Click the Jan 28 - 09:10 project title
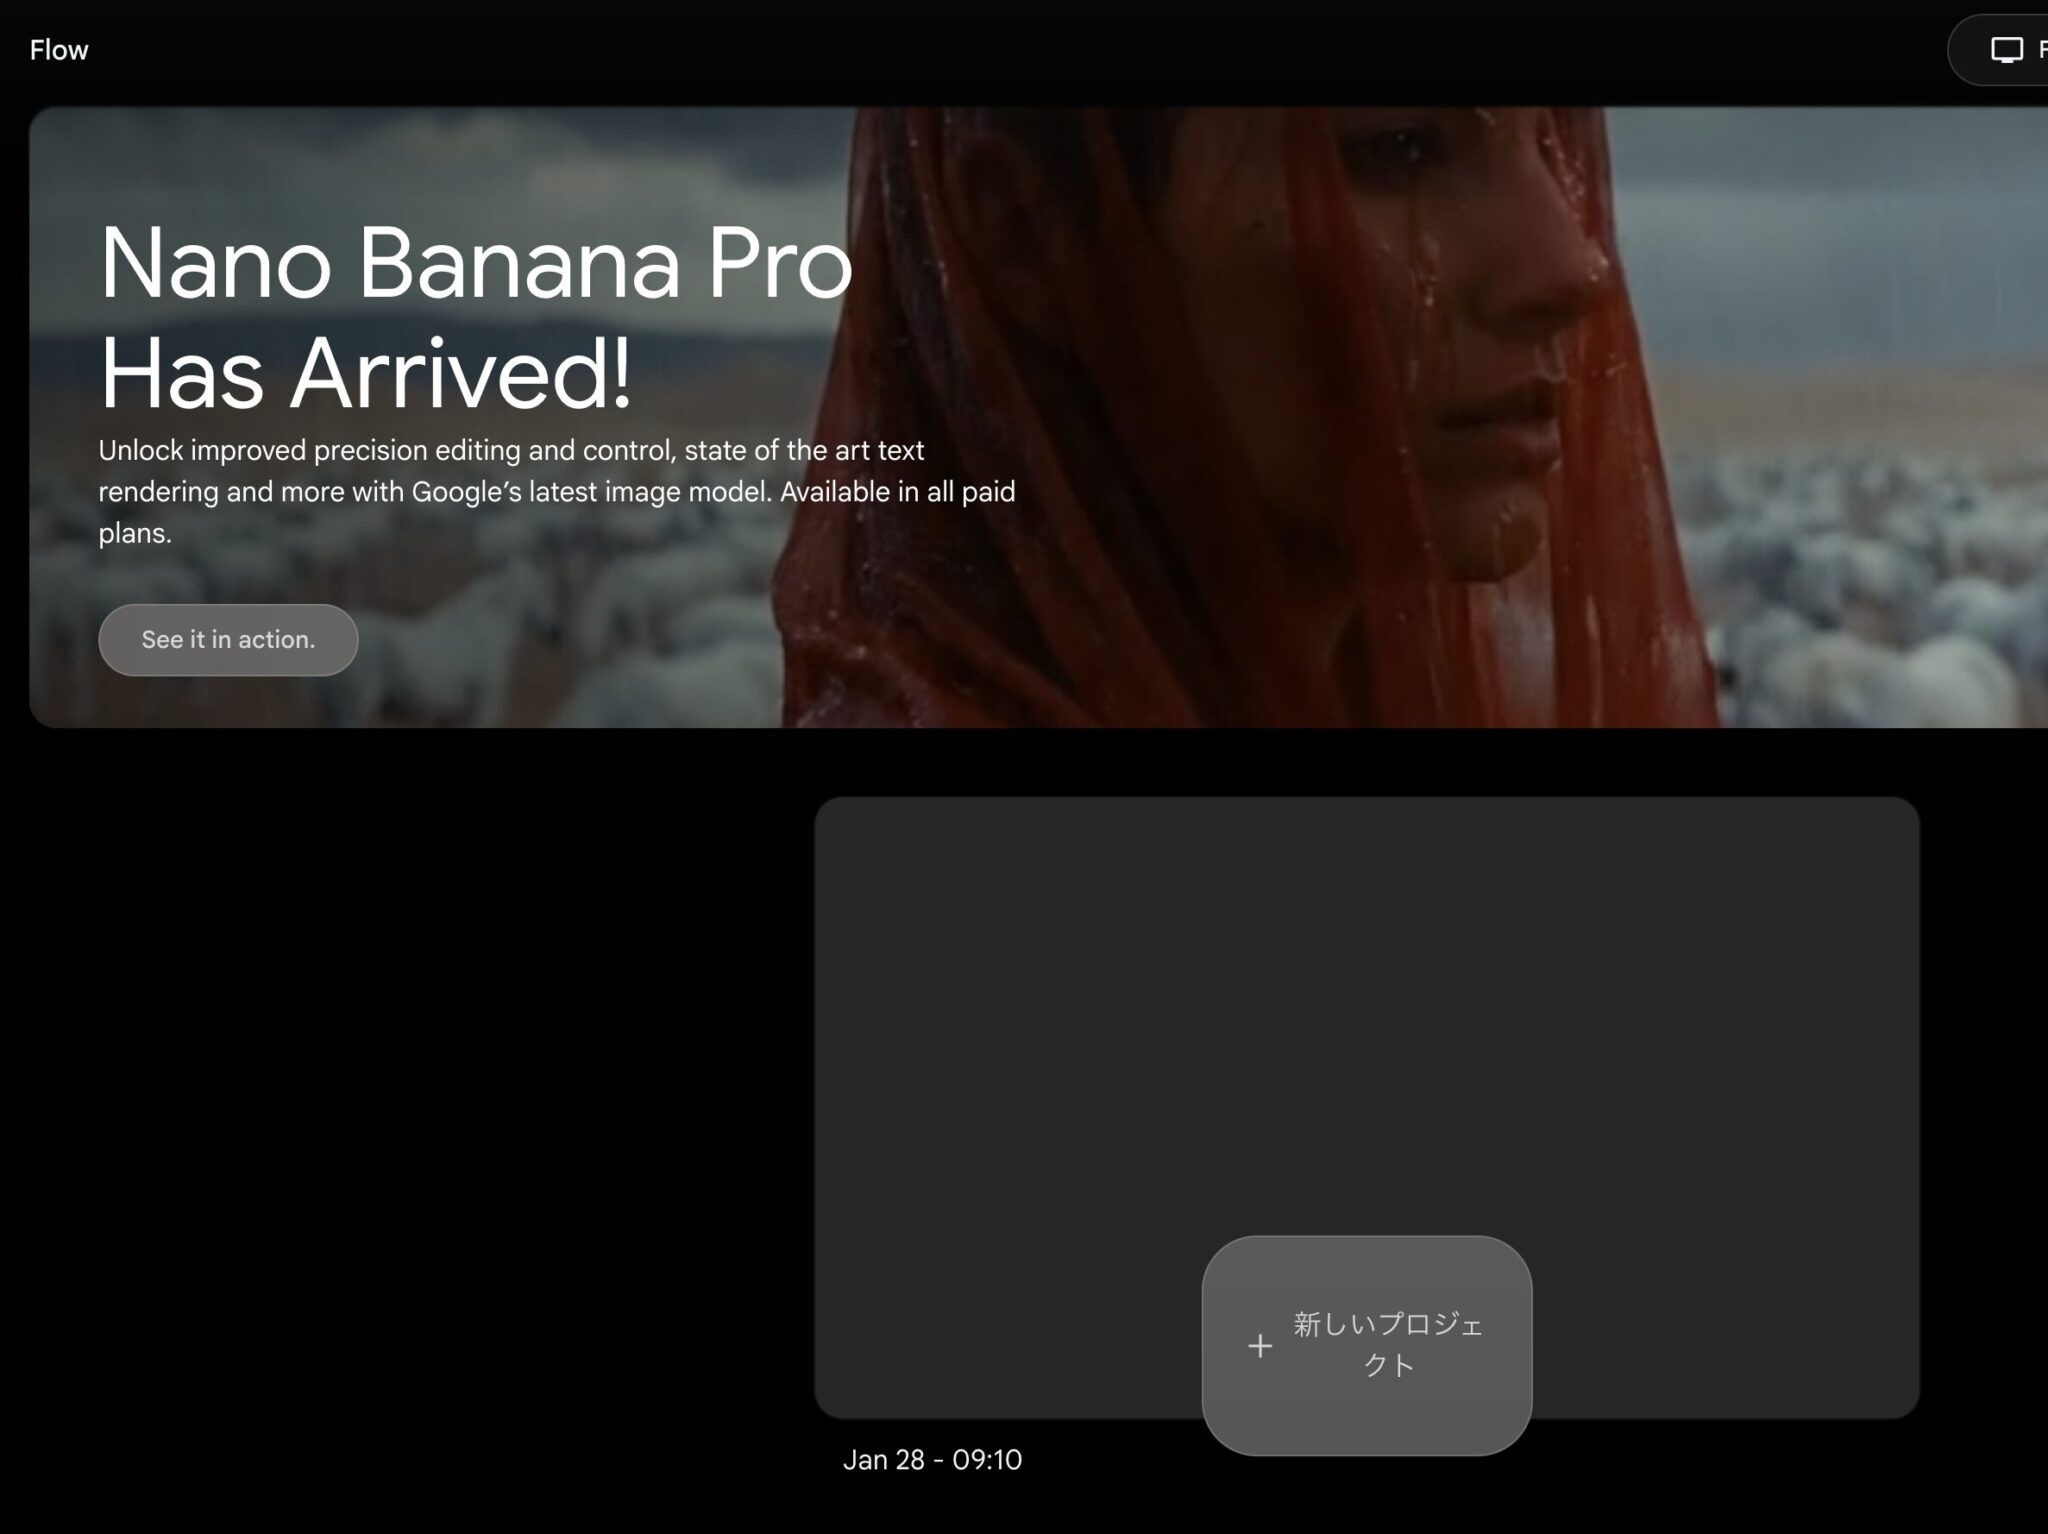 [932, 1460]
